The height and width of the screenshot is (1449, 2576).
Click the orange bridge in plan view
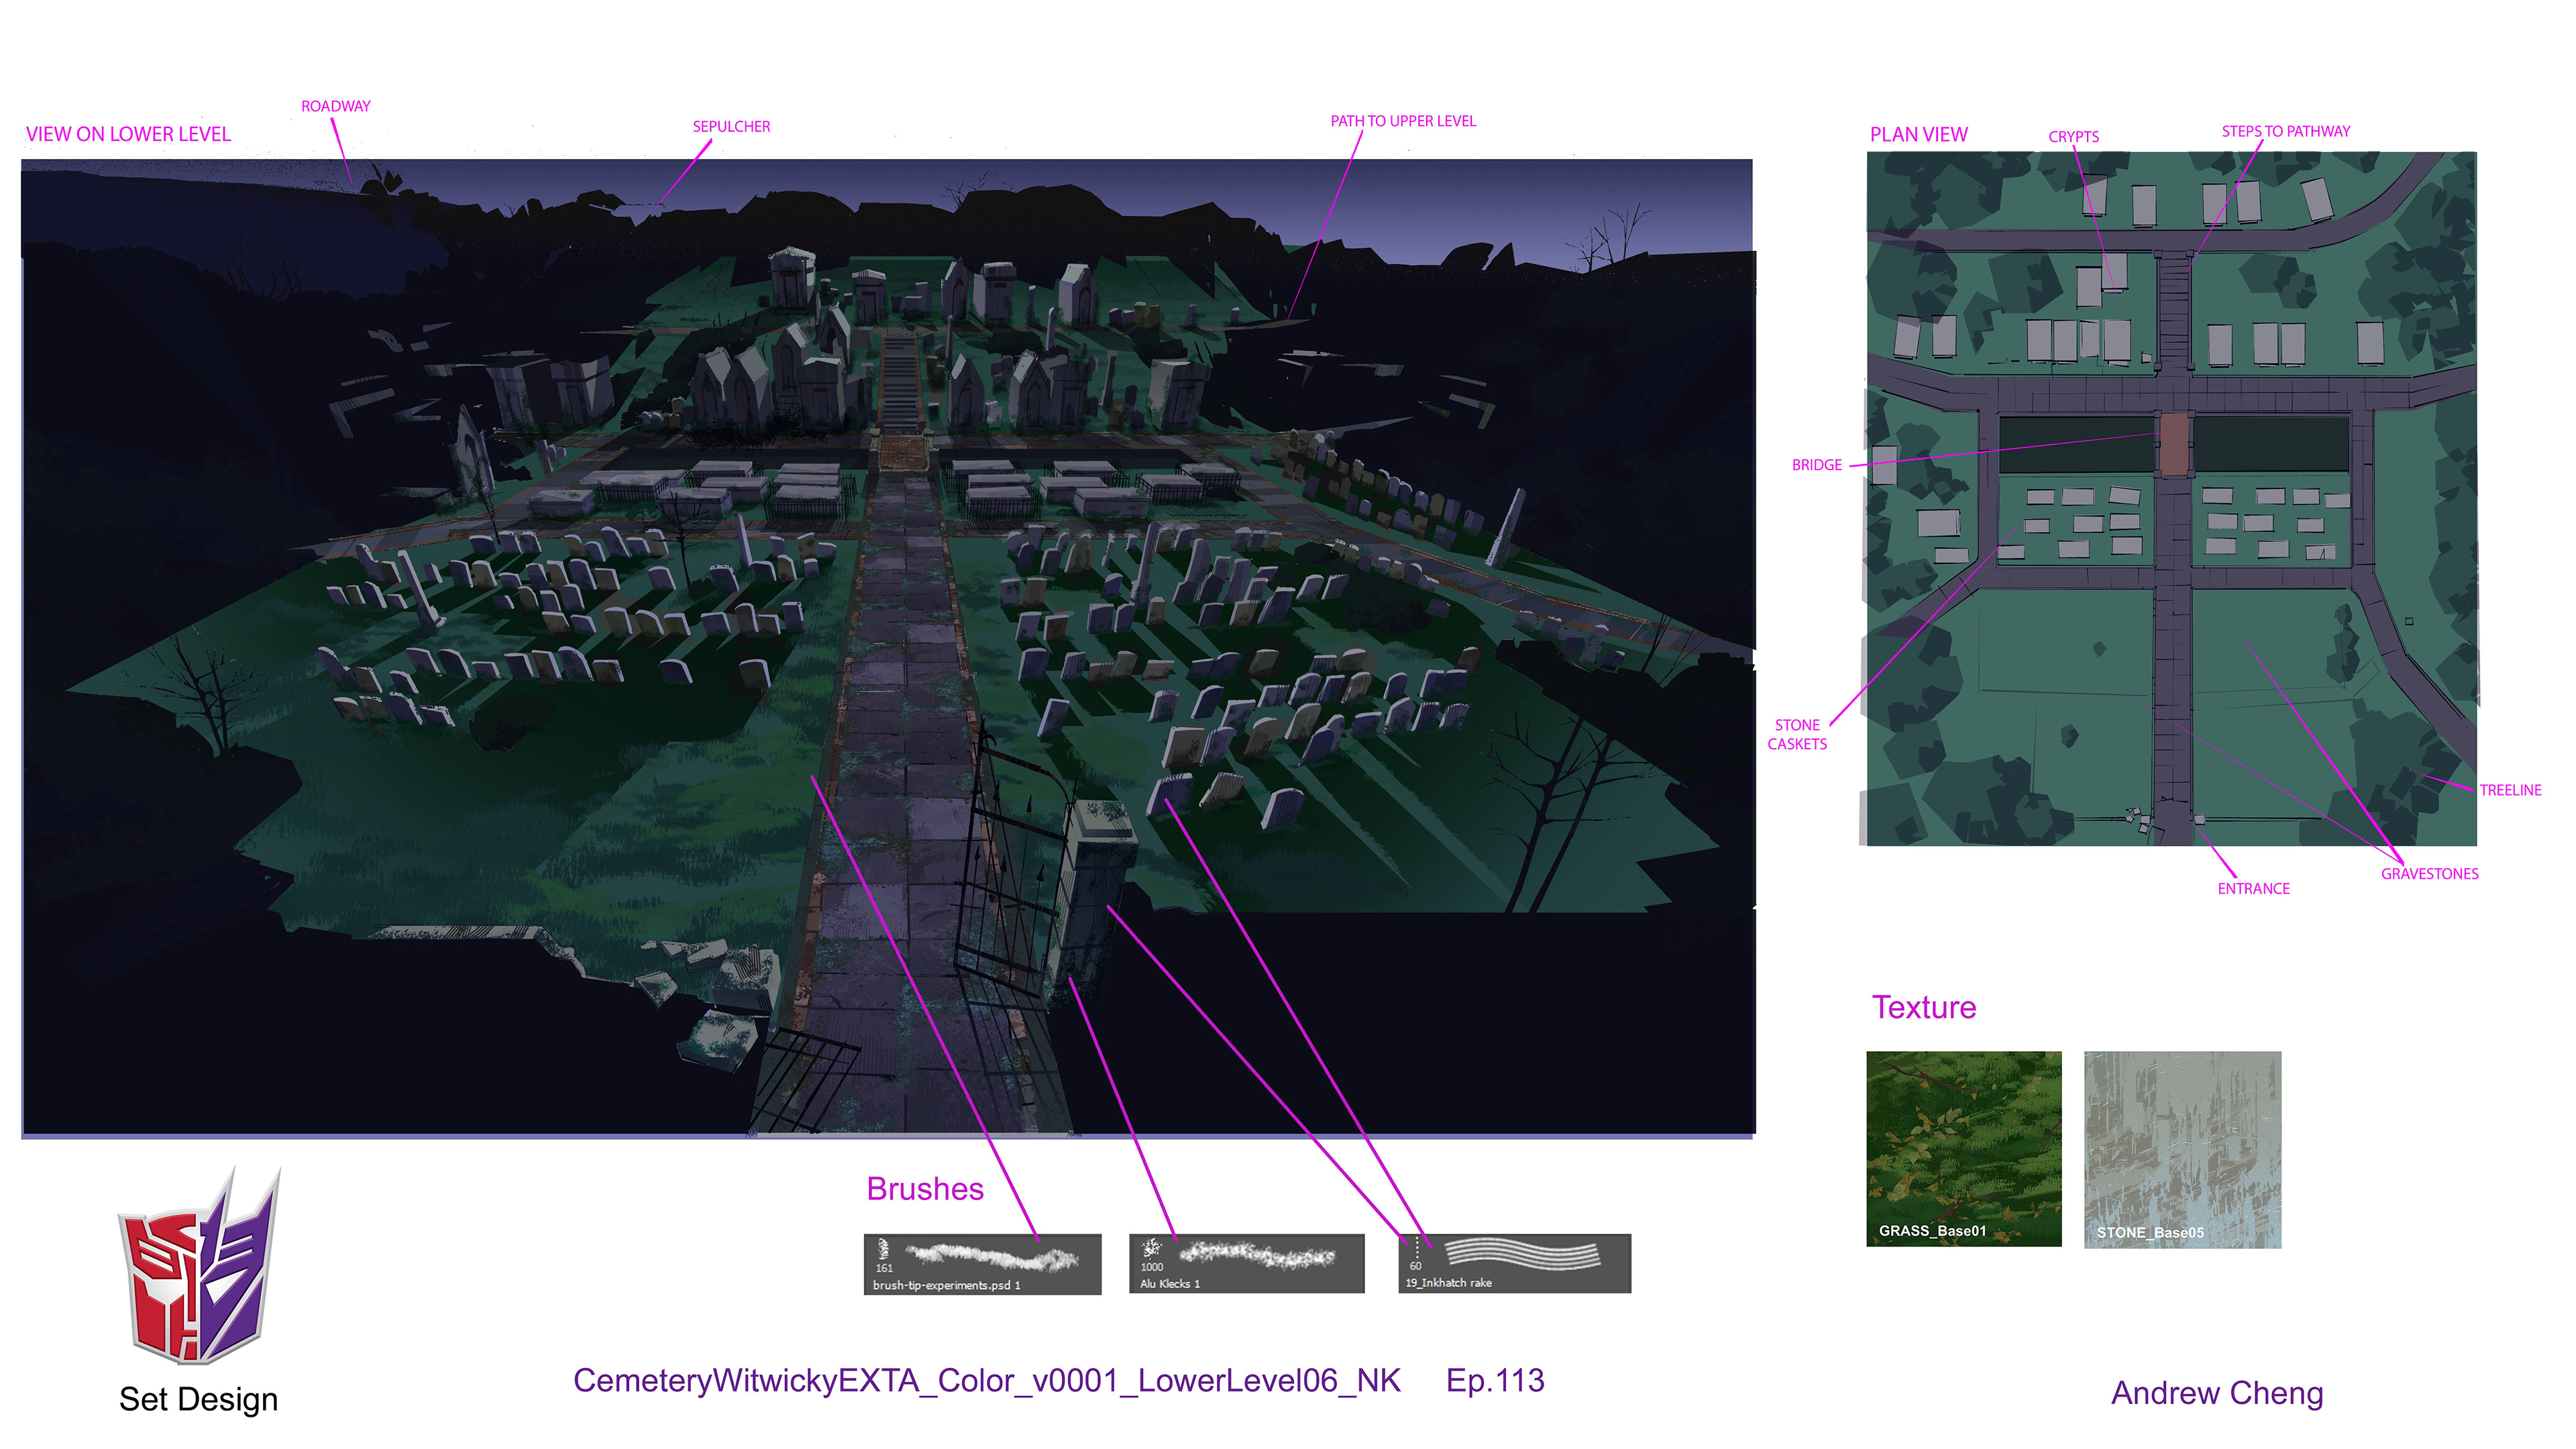click(2173, 445)
